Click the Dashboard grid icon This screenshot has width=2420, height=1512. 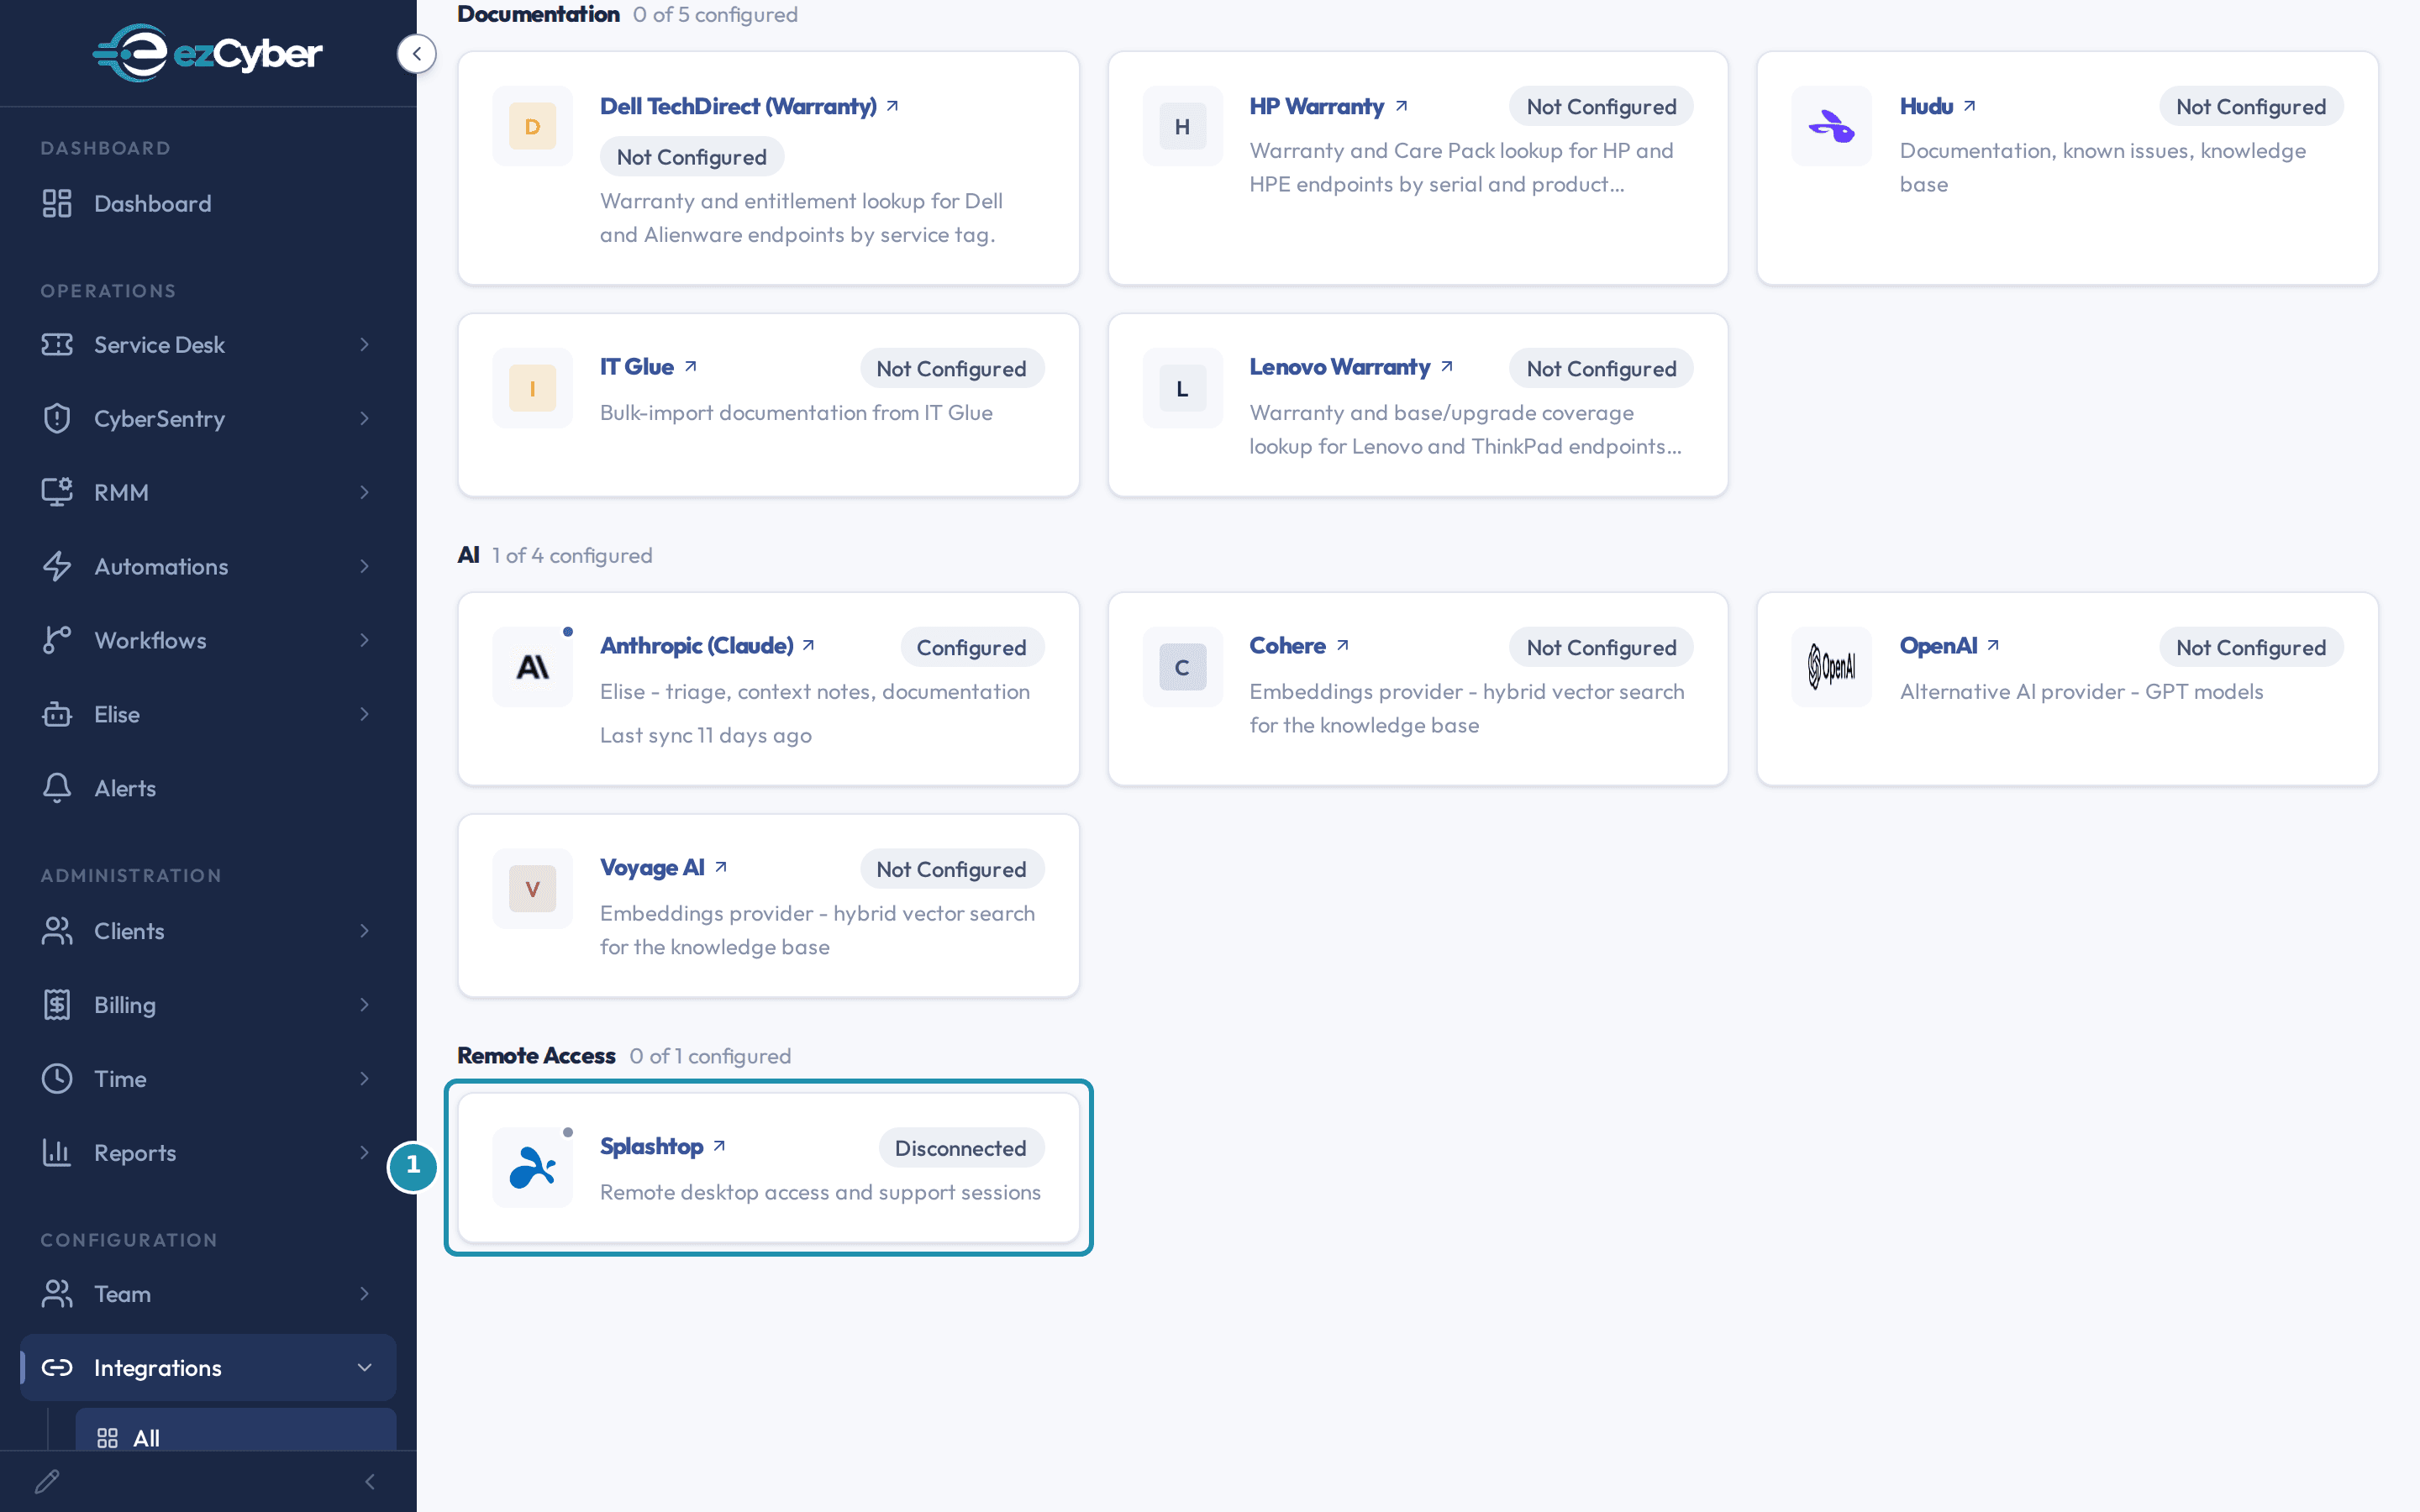click(x=57, y=203)
